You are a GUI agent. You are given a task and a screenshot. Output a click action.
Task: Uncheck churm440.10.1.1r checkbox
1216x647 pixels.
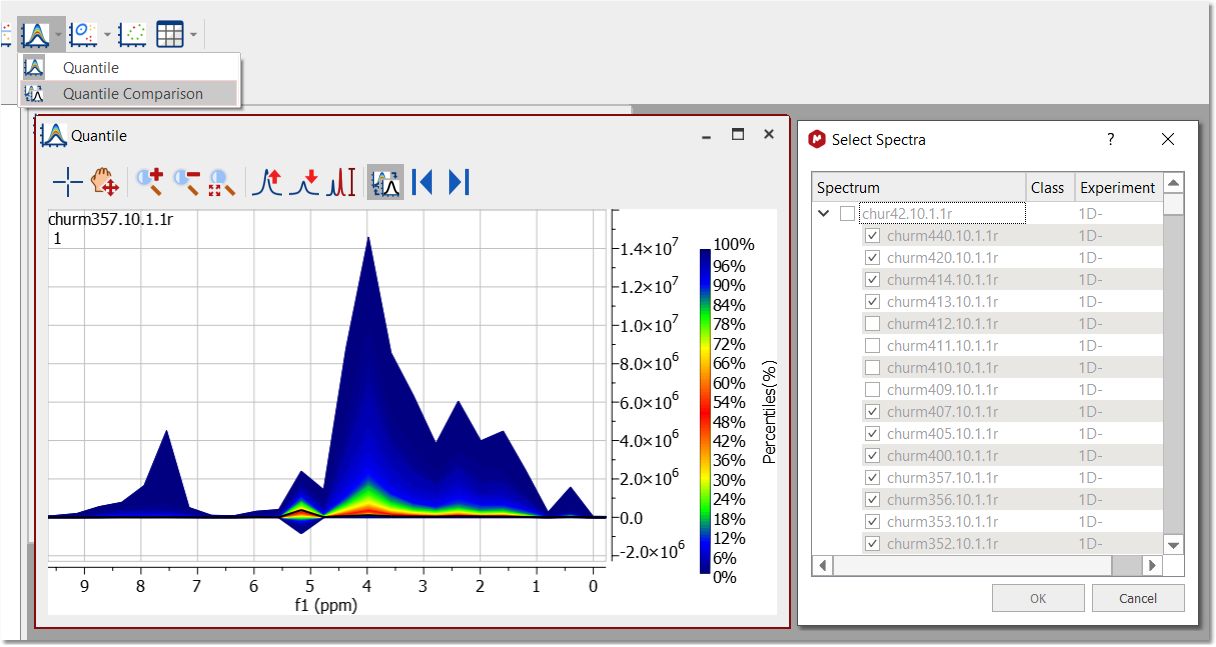[872, 236]
